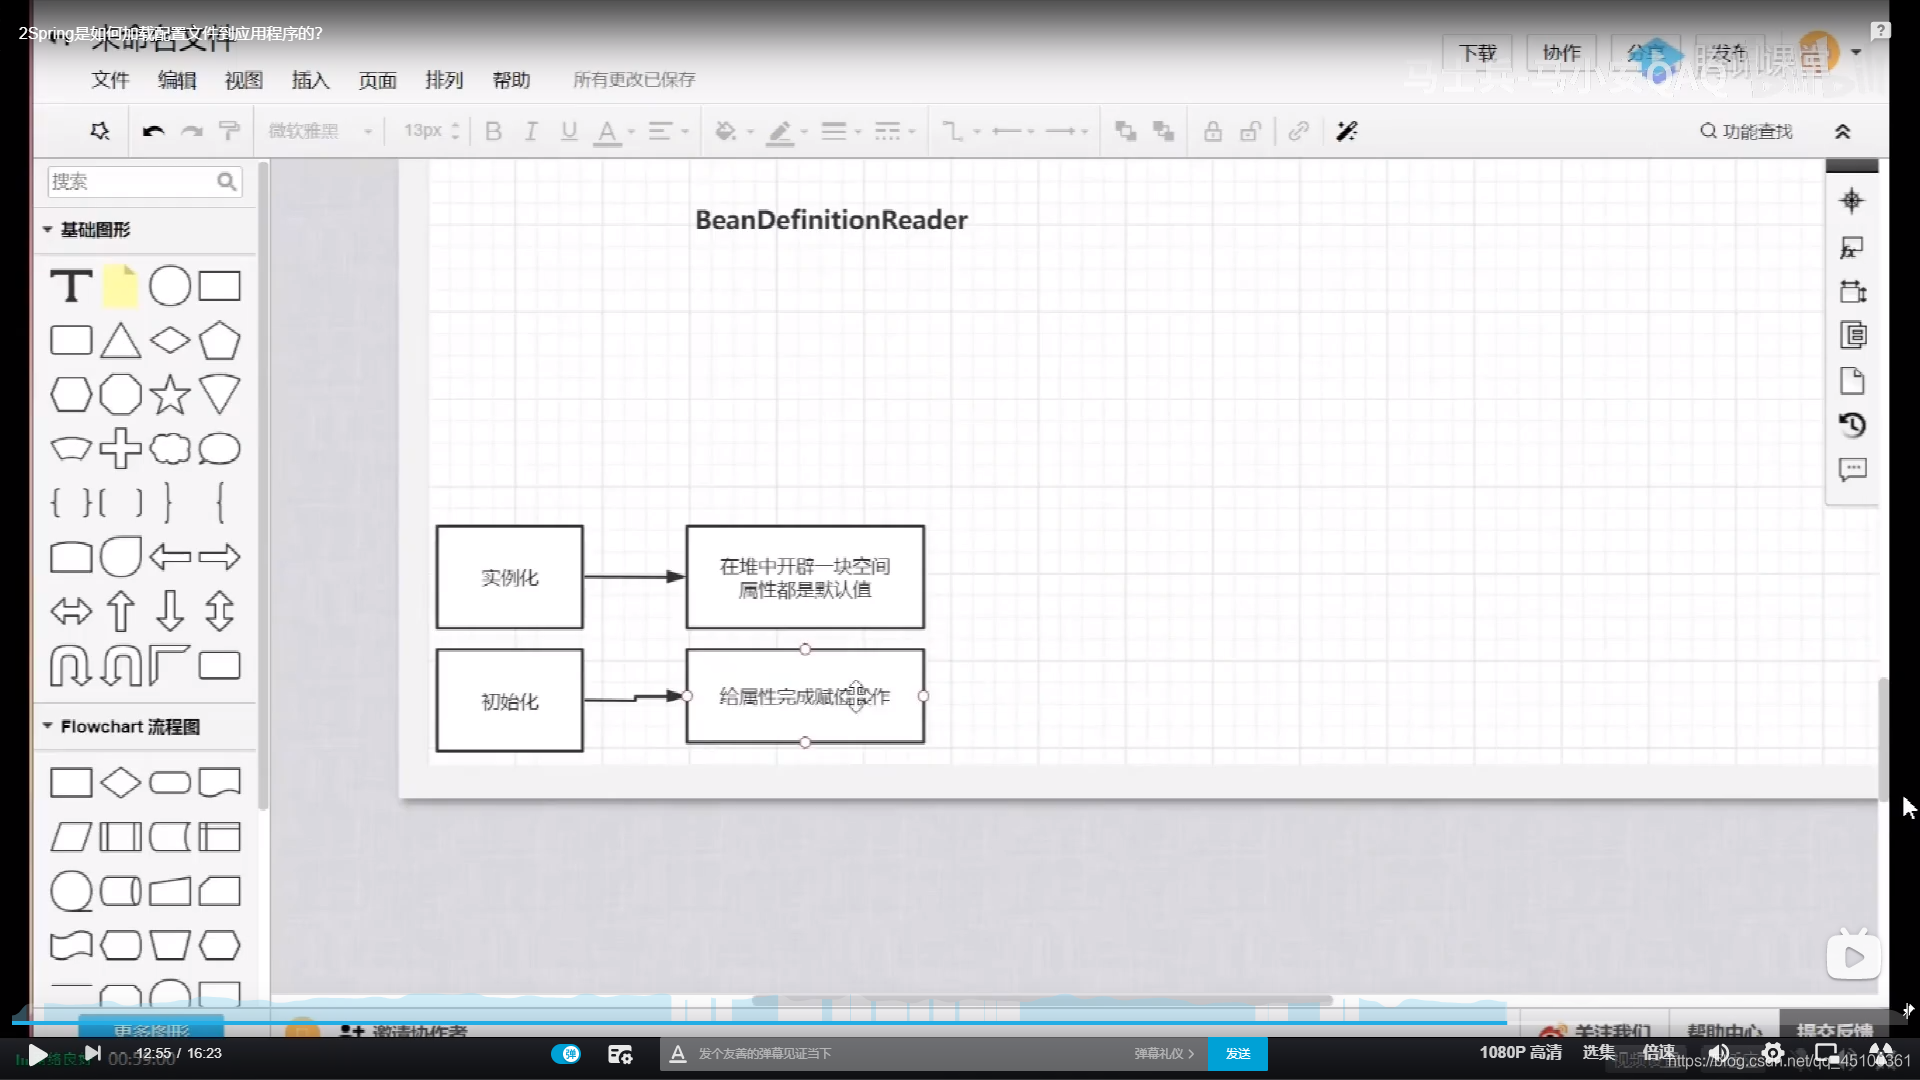Image resolution: width=1920 pixels, height=1080 pixels.
Task: Open the 视图 menu
Action: point(244,80)
